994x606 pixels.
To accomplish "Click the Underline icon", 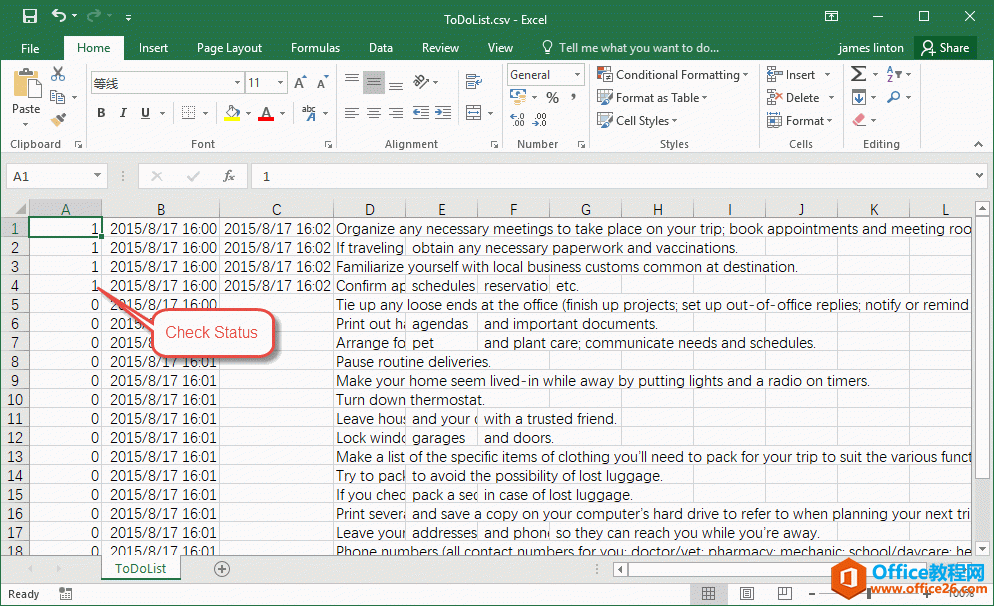I will 142,113.
